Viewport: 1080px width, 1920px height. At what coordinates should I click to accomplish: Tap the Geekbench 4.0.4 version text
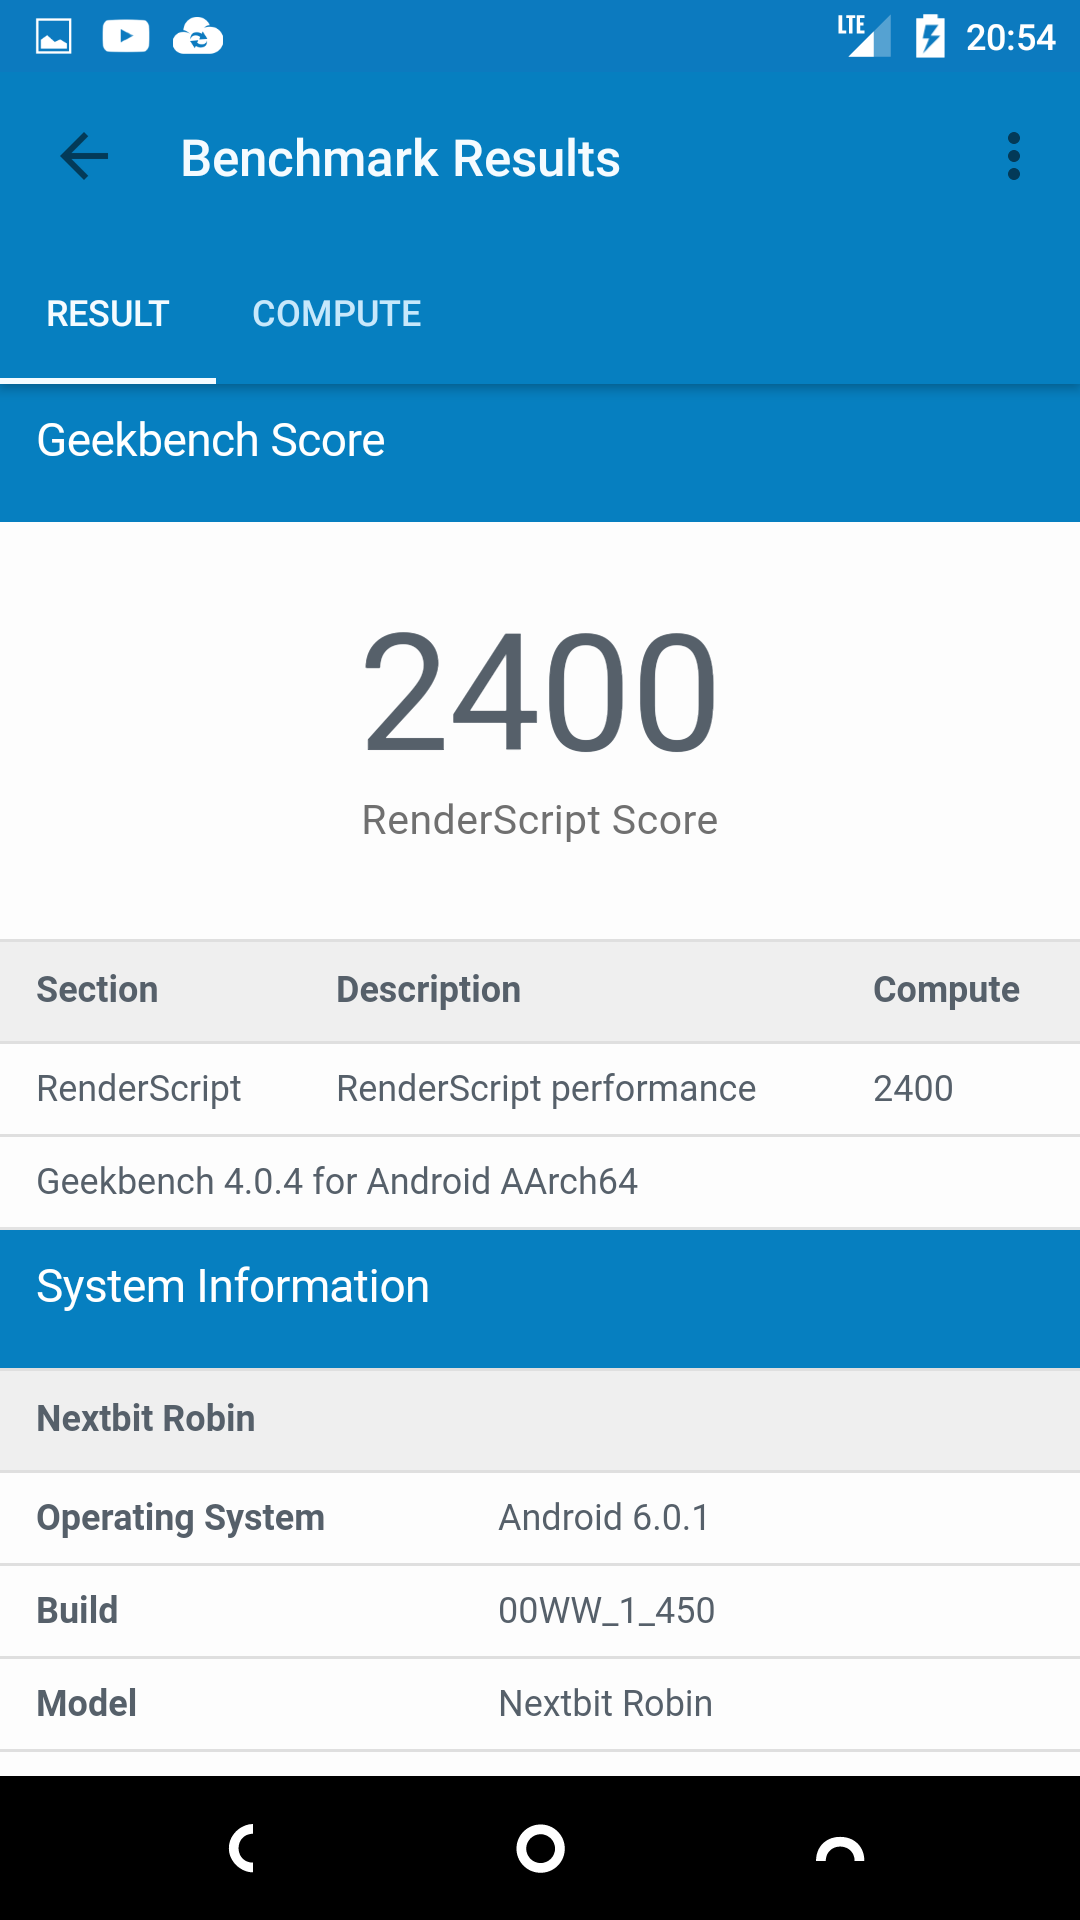coord(337,1182)
